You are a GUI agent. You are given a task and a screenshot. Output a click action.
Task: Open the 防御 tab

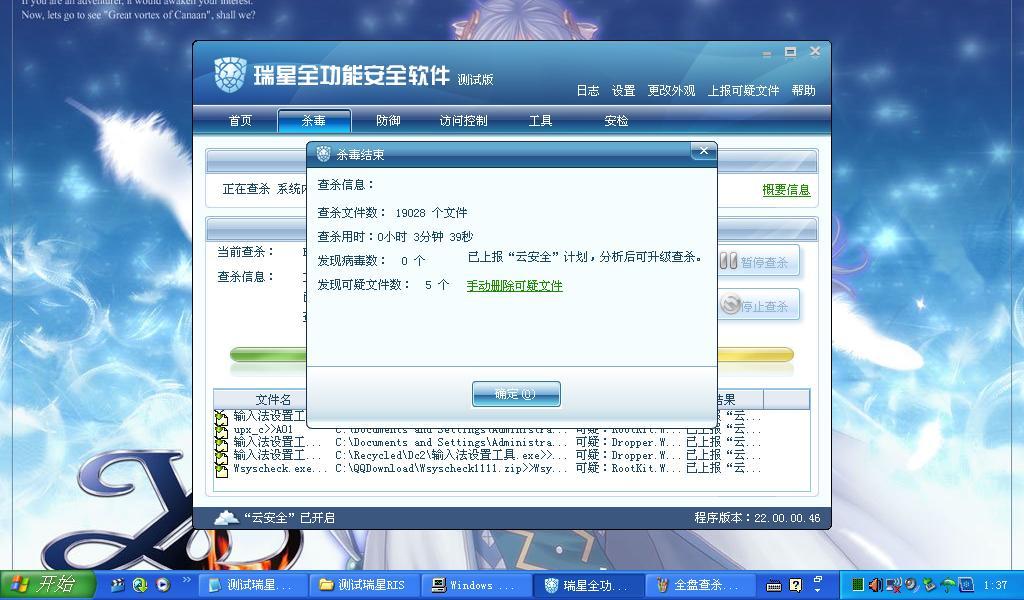pos(388,121)
